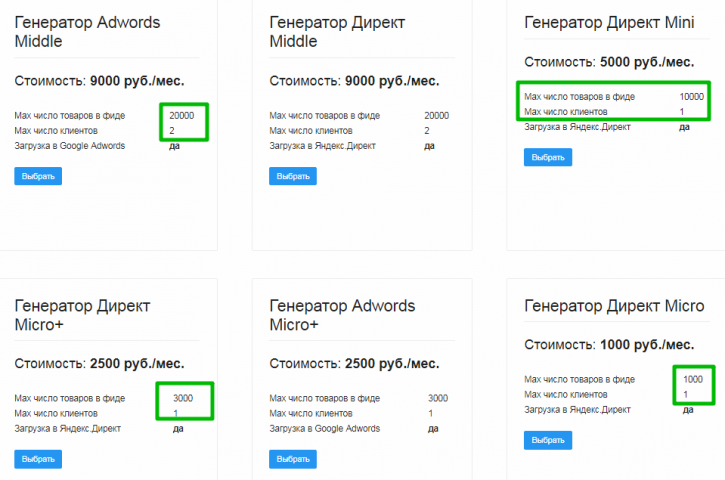Click Max число товаров в фиде, Директ Micro+
Viewport: 725px width, 480px height.
coord(70,398)
